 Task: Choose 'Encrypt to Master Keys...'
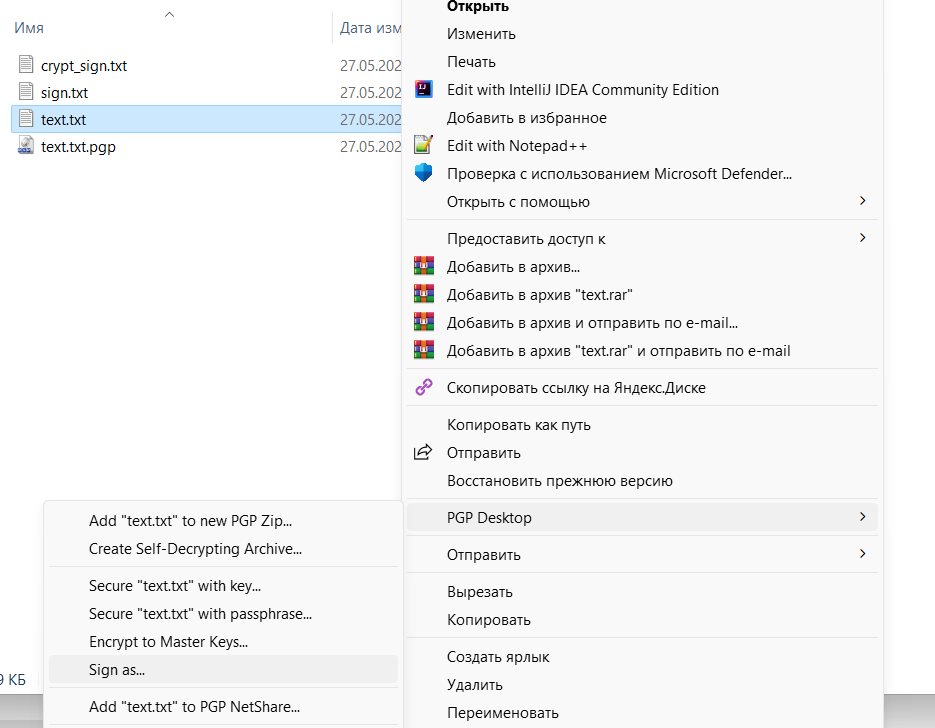[223, 642]
